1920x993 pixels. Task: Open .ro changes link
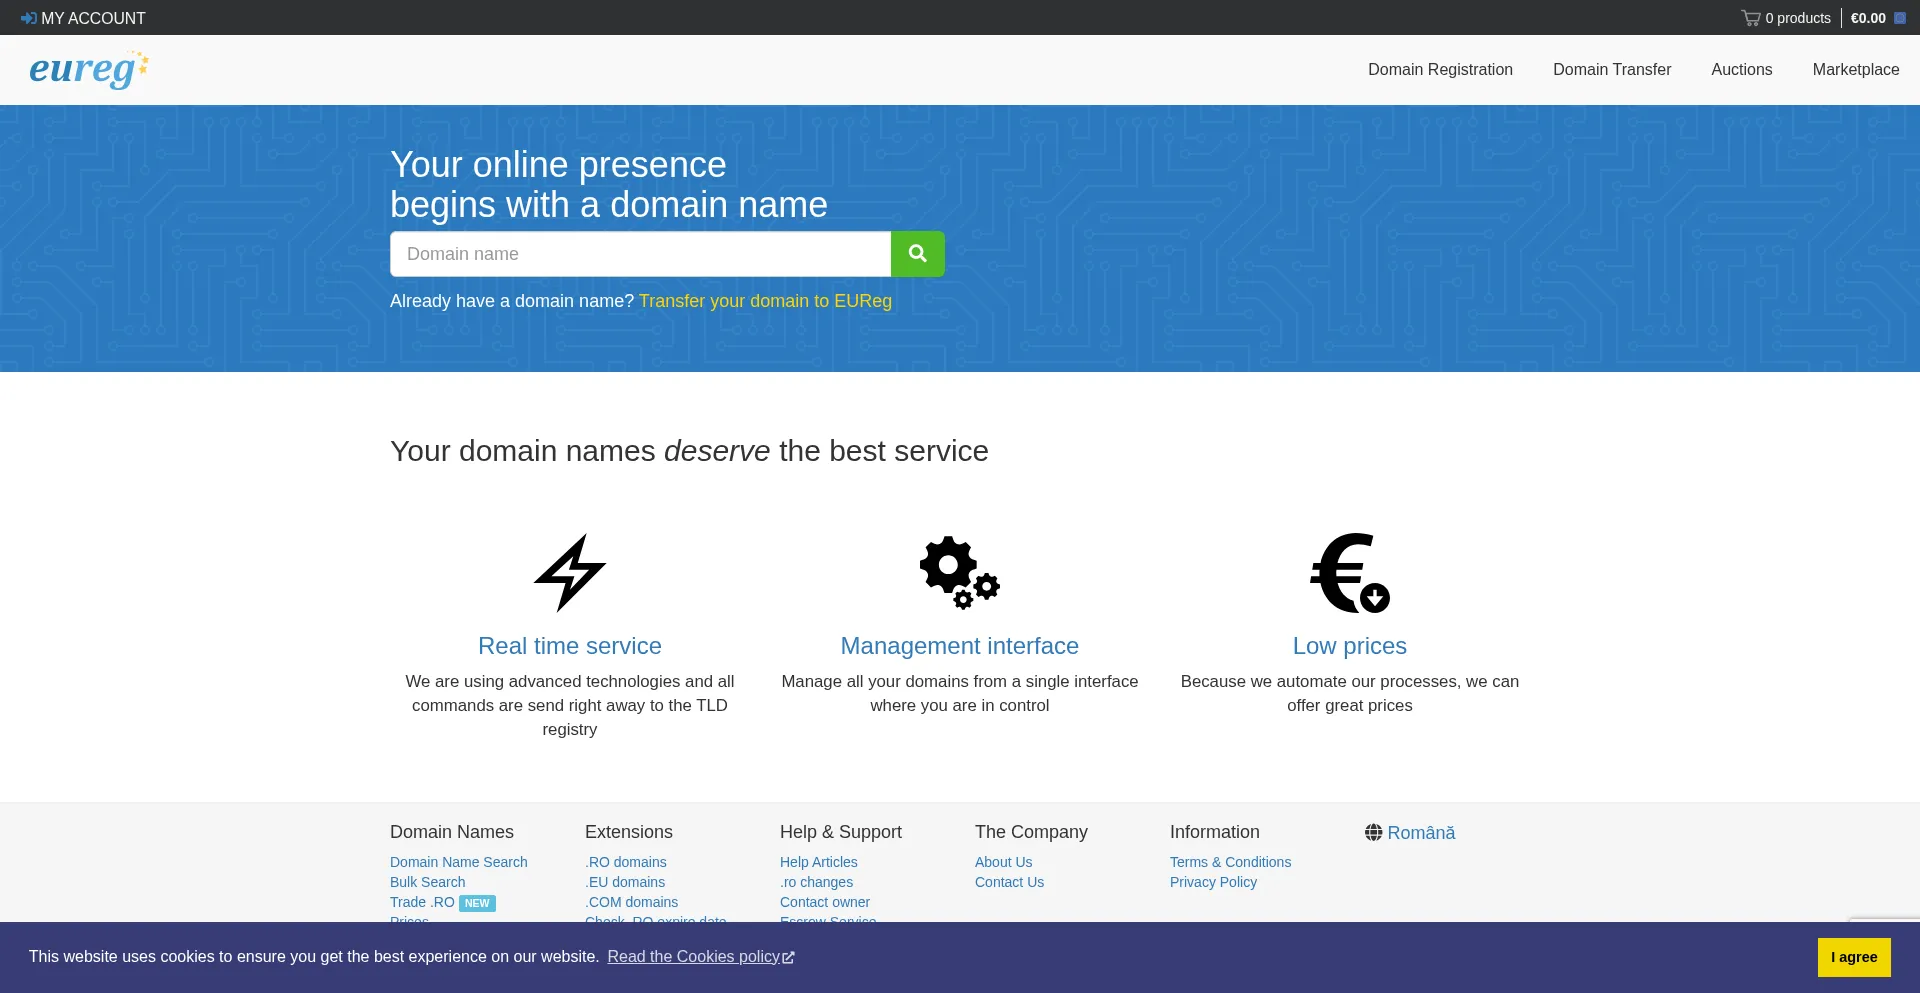pos(816,882)
